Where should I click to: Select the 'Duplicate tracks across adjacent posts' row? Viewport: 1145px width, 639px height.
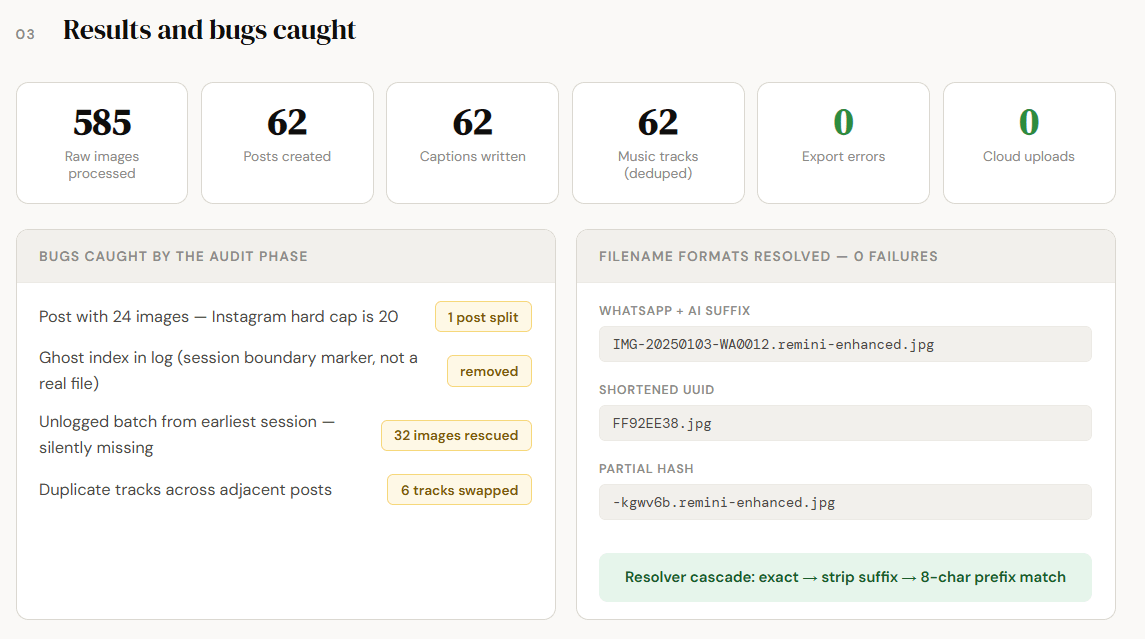[x=285, y=490]
